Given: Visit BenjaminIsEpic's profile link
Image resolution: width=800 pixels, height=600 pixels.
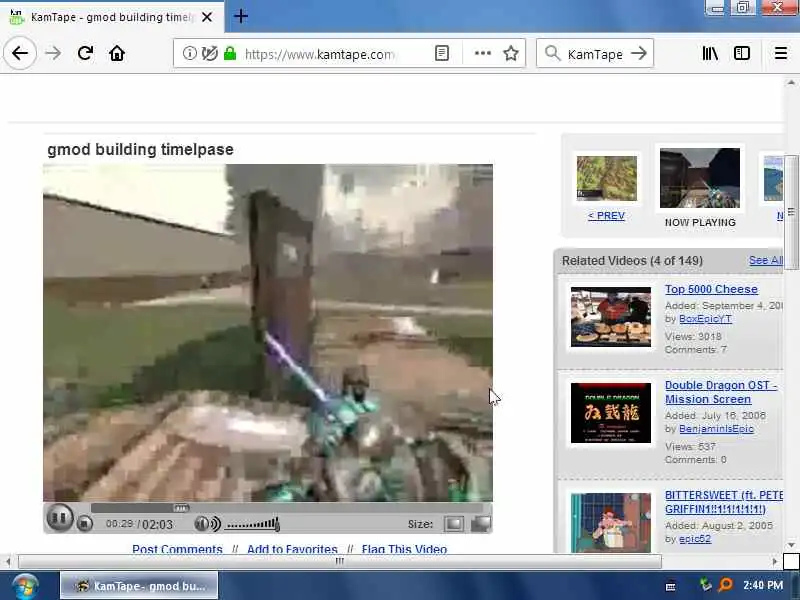Looking at the screenshot, I should coord(716,429).
